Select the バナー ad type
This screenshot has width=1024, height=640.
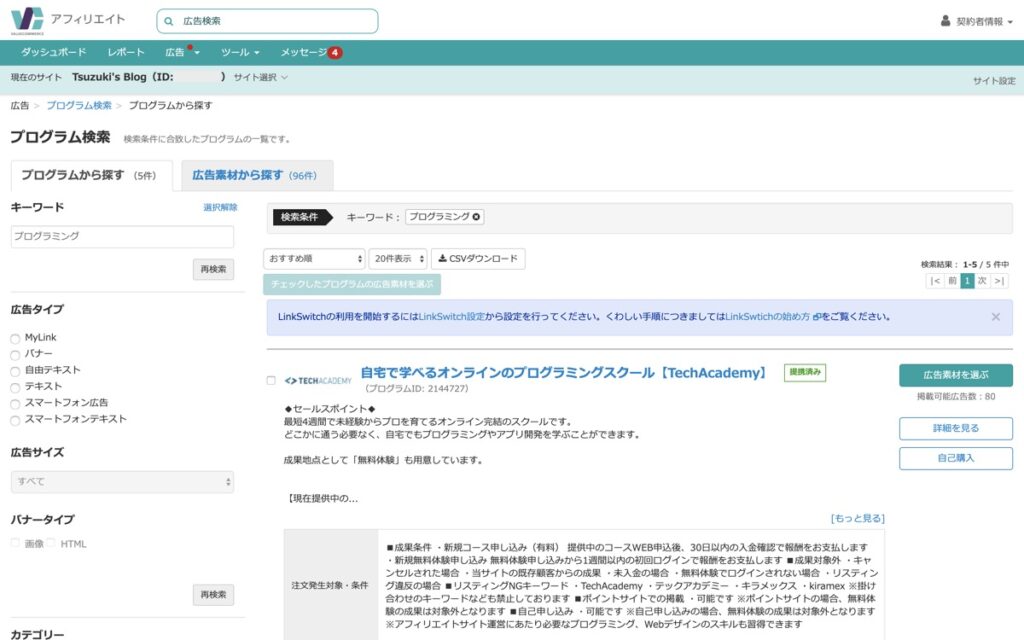15,355
